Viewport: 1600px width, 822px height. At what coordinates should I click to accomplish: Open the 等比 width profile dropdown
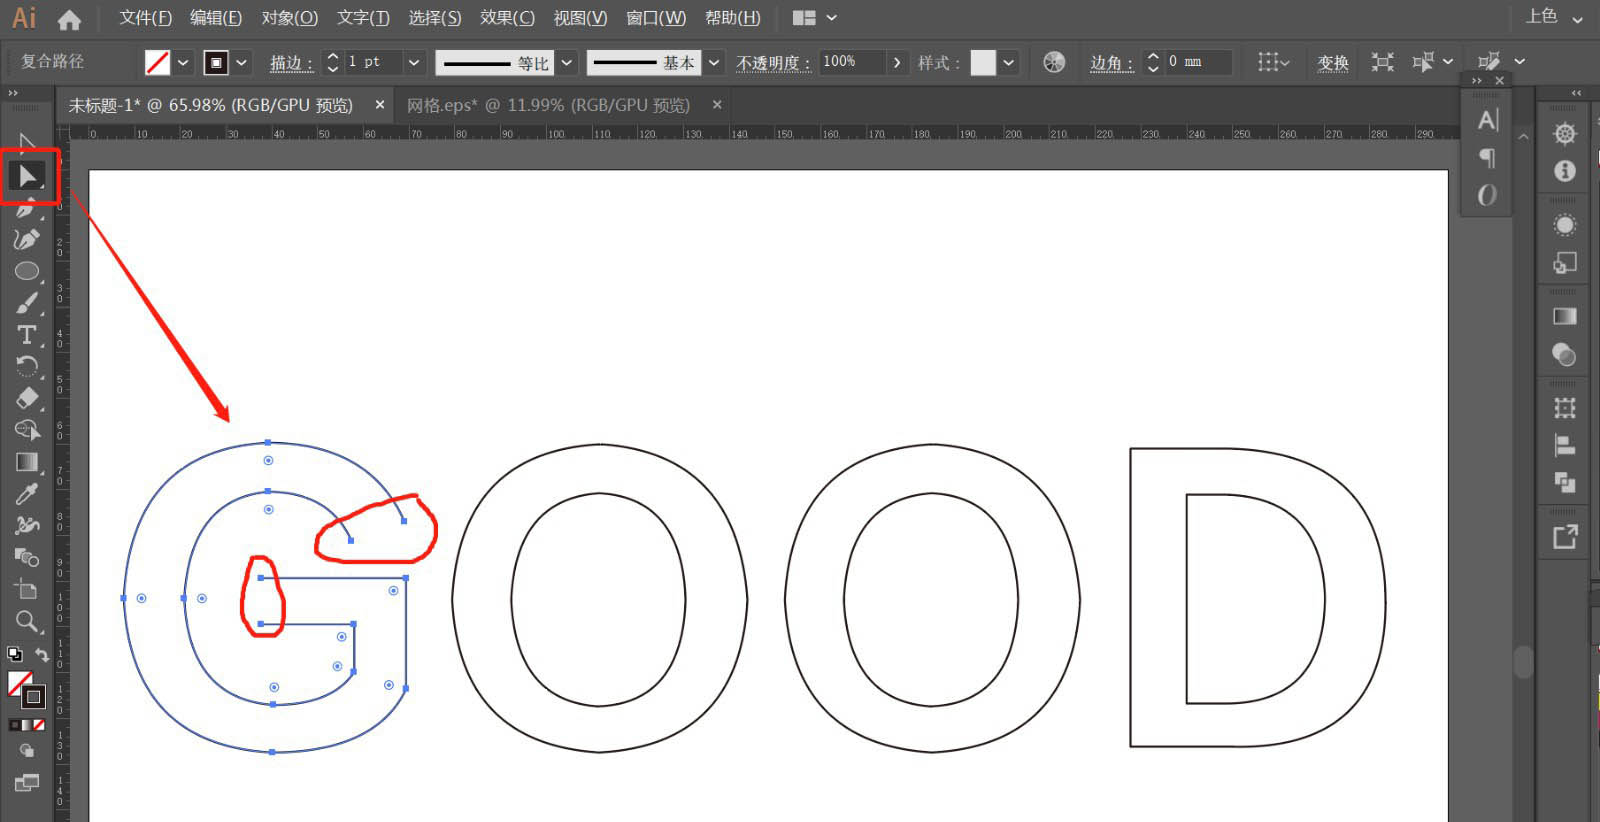[x=567, y=62]
